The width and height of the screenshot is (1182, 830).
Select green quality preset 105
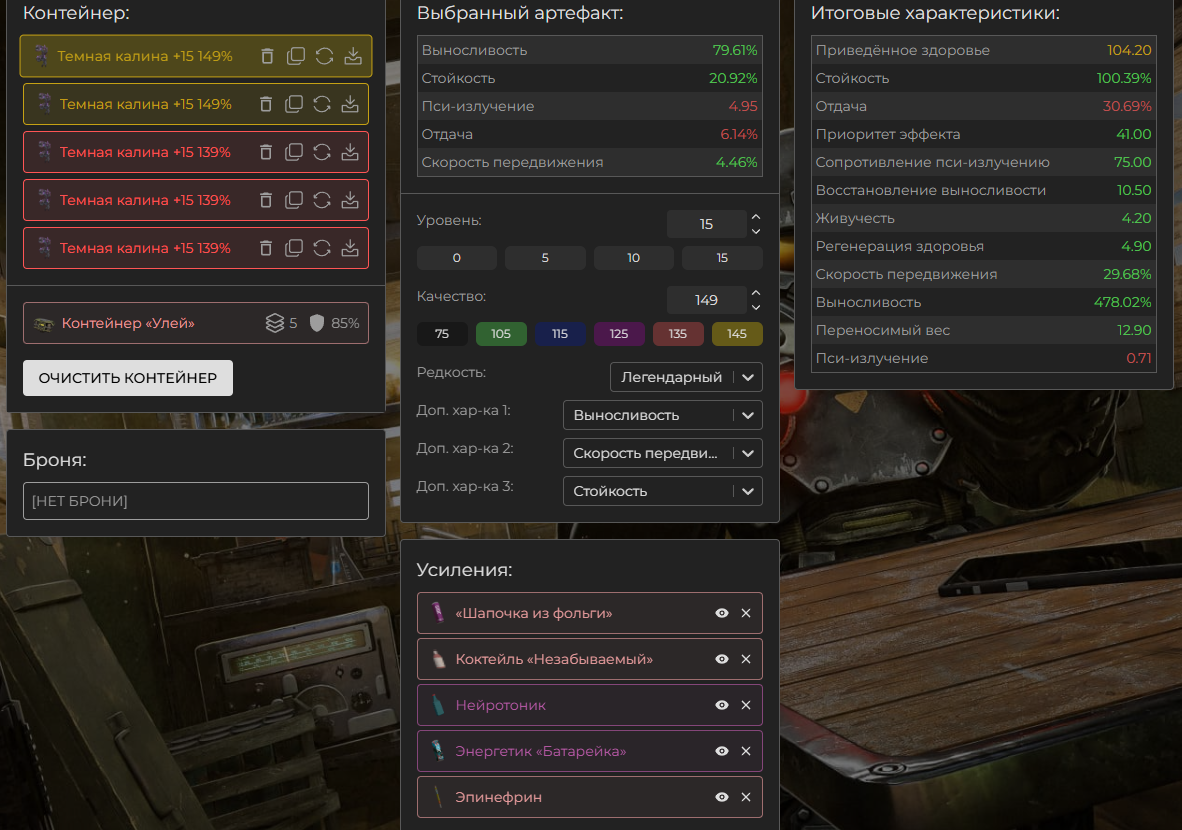(x=501, y=333)
